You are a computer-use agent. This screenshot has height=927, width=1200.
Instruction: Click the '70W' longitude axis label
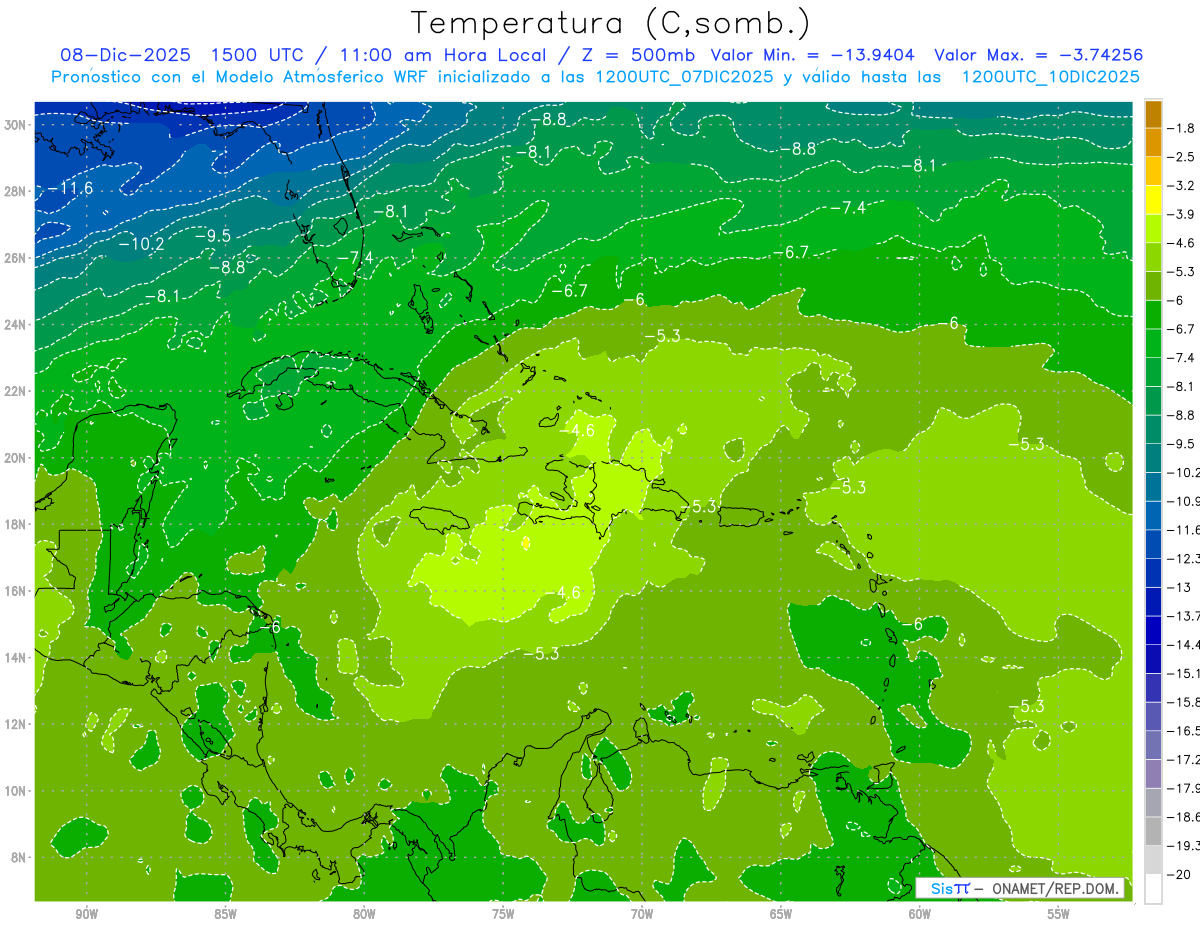coord(642,914)
